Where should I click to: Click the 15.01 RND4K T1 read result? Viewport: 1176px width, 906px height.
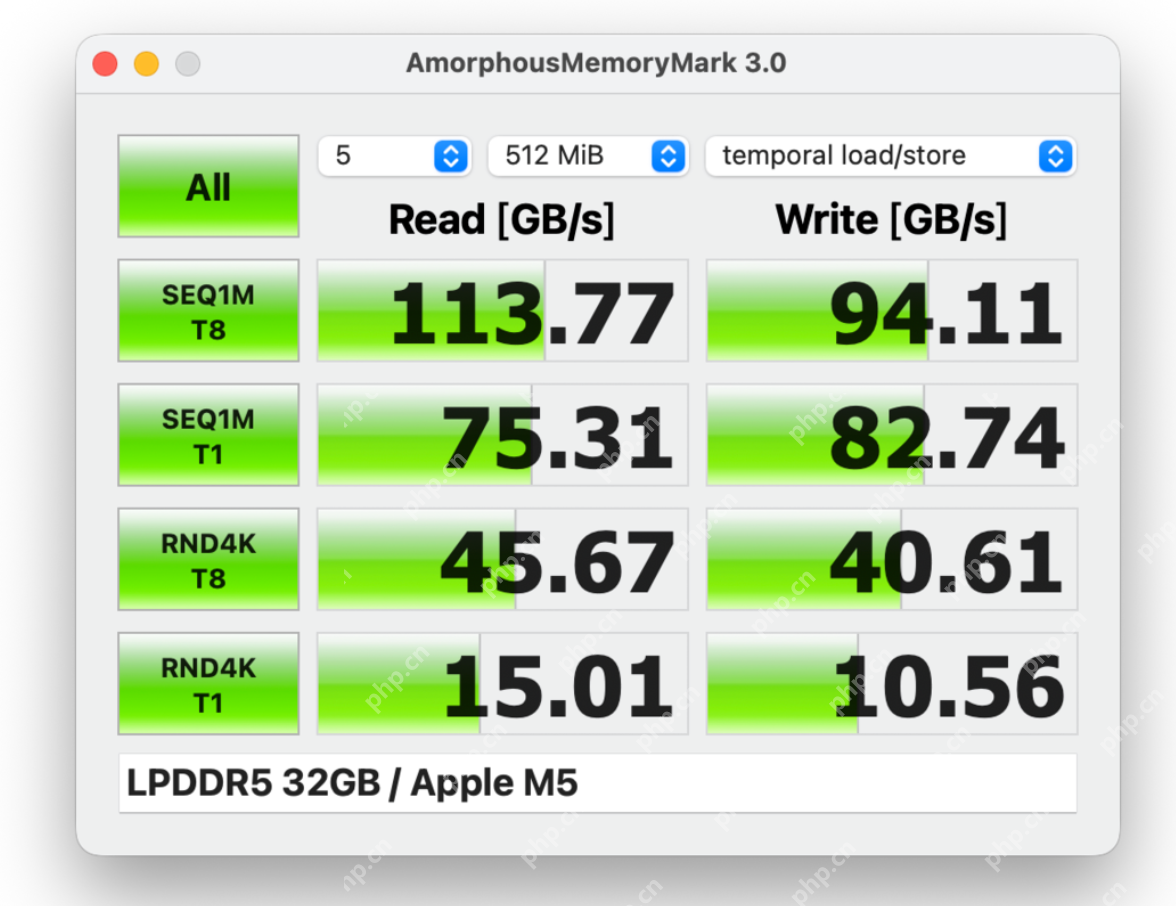[x=502, y=684]
